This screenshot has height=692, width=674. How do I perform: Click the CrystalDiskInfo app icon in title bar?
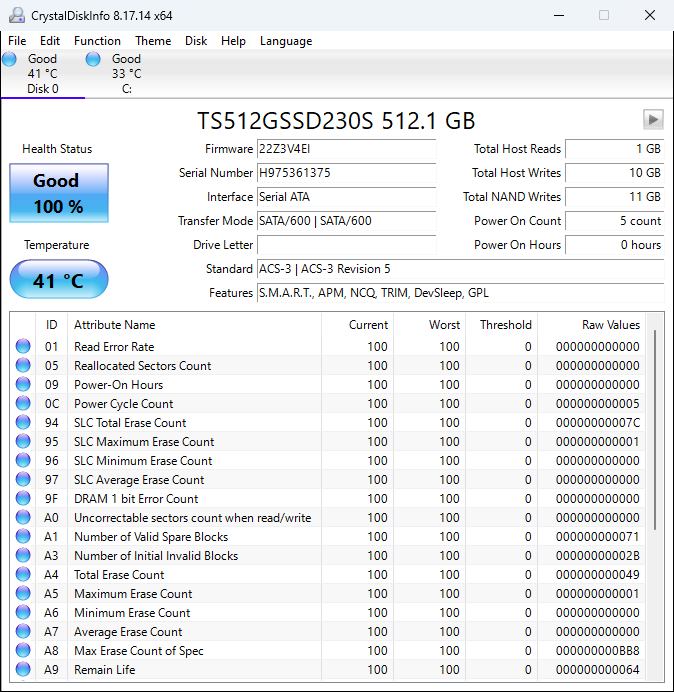coord(16,15)
